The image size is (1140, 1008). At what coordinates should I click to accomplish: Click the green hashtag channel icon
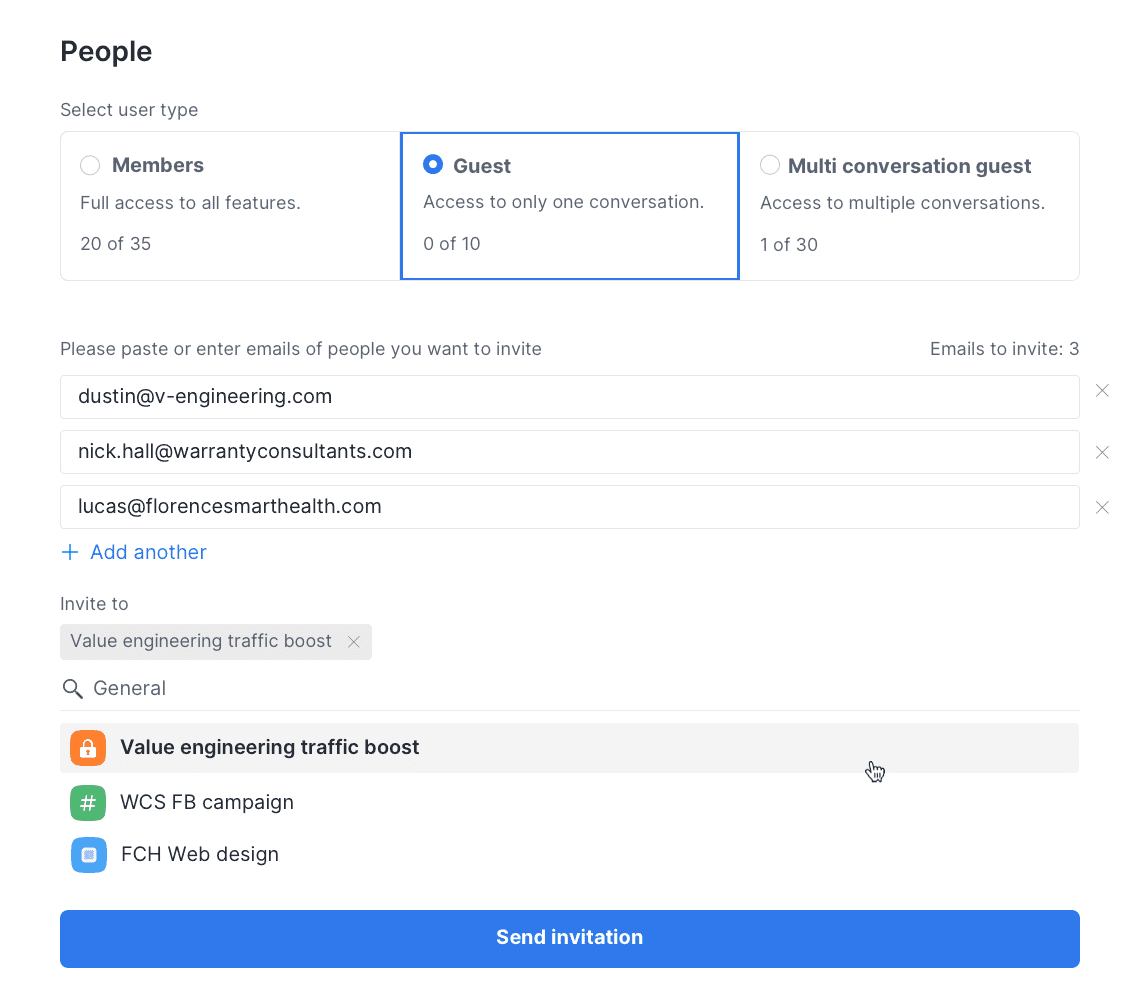pos(88,803)
